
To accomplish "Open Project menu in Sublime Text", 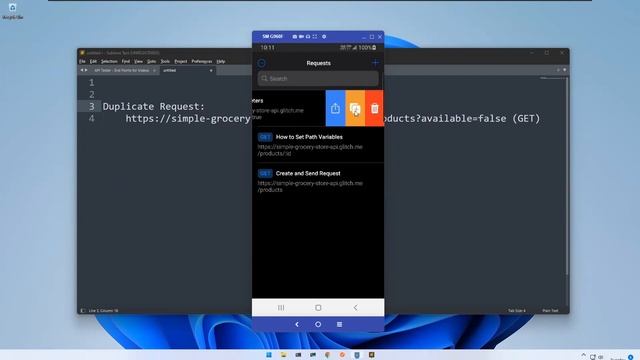I will pyautogui.click(x=181, y=61).
